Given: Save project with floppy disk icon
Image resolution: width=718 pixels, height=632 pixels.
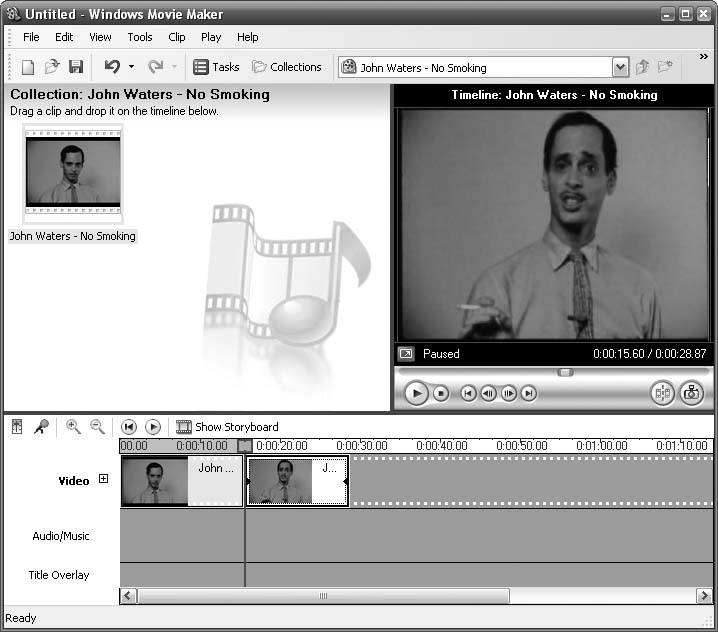Looking at the screenshot, I should [76, 67].
